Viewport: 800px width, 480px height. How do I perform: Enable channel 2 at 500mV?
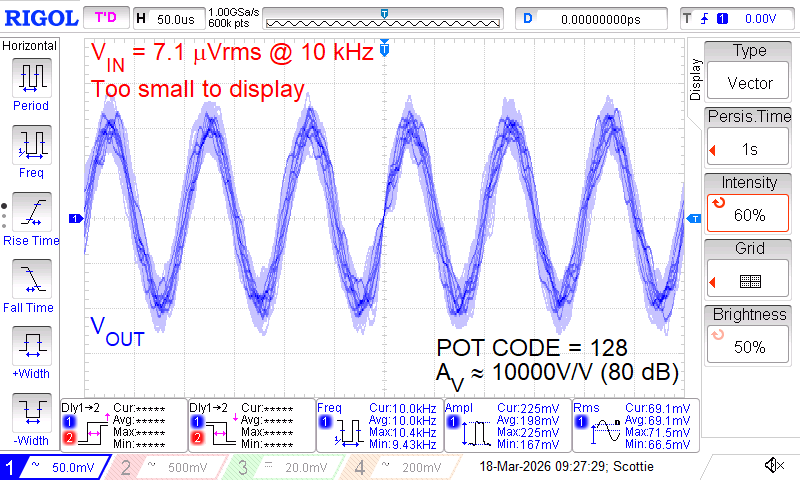[168, 467]
